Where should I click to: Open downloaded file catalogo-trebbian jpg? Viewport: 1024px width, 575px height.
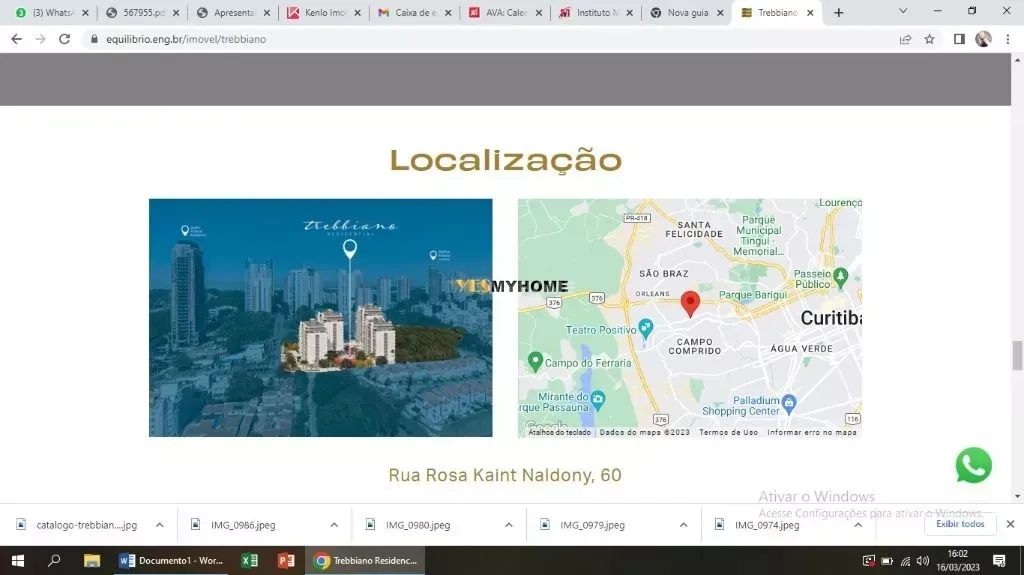pyautogui.click(x=86, y=525)
